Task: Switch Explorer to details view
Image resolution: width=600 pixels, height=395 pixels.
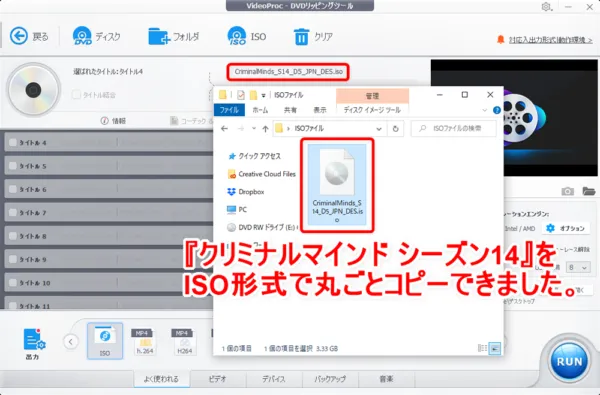Action: pyautogui.click(x=483, y=348)
